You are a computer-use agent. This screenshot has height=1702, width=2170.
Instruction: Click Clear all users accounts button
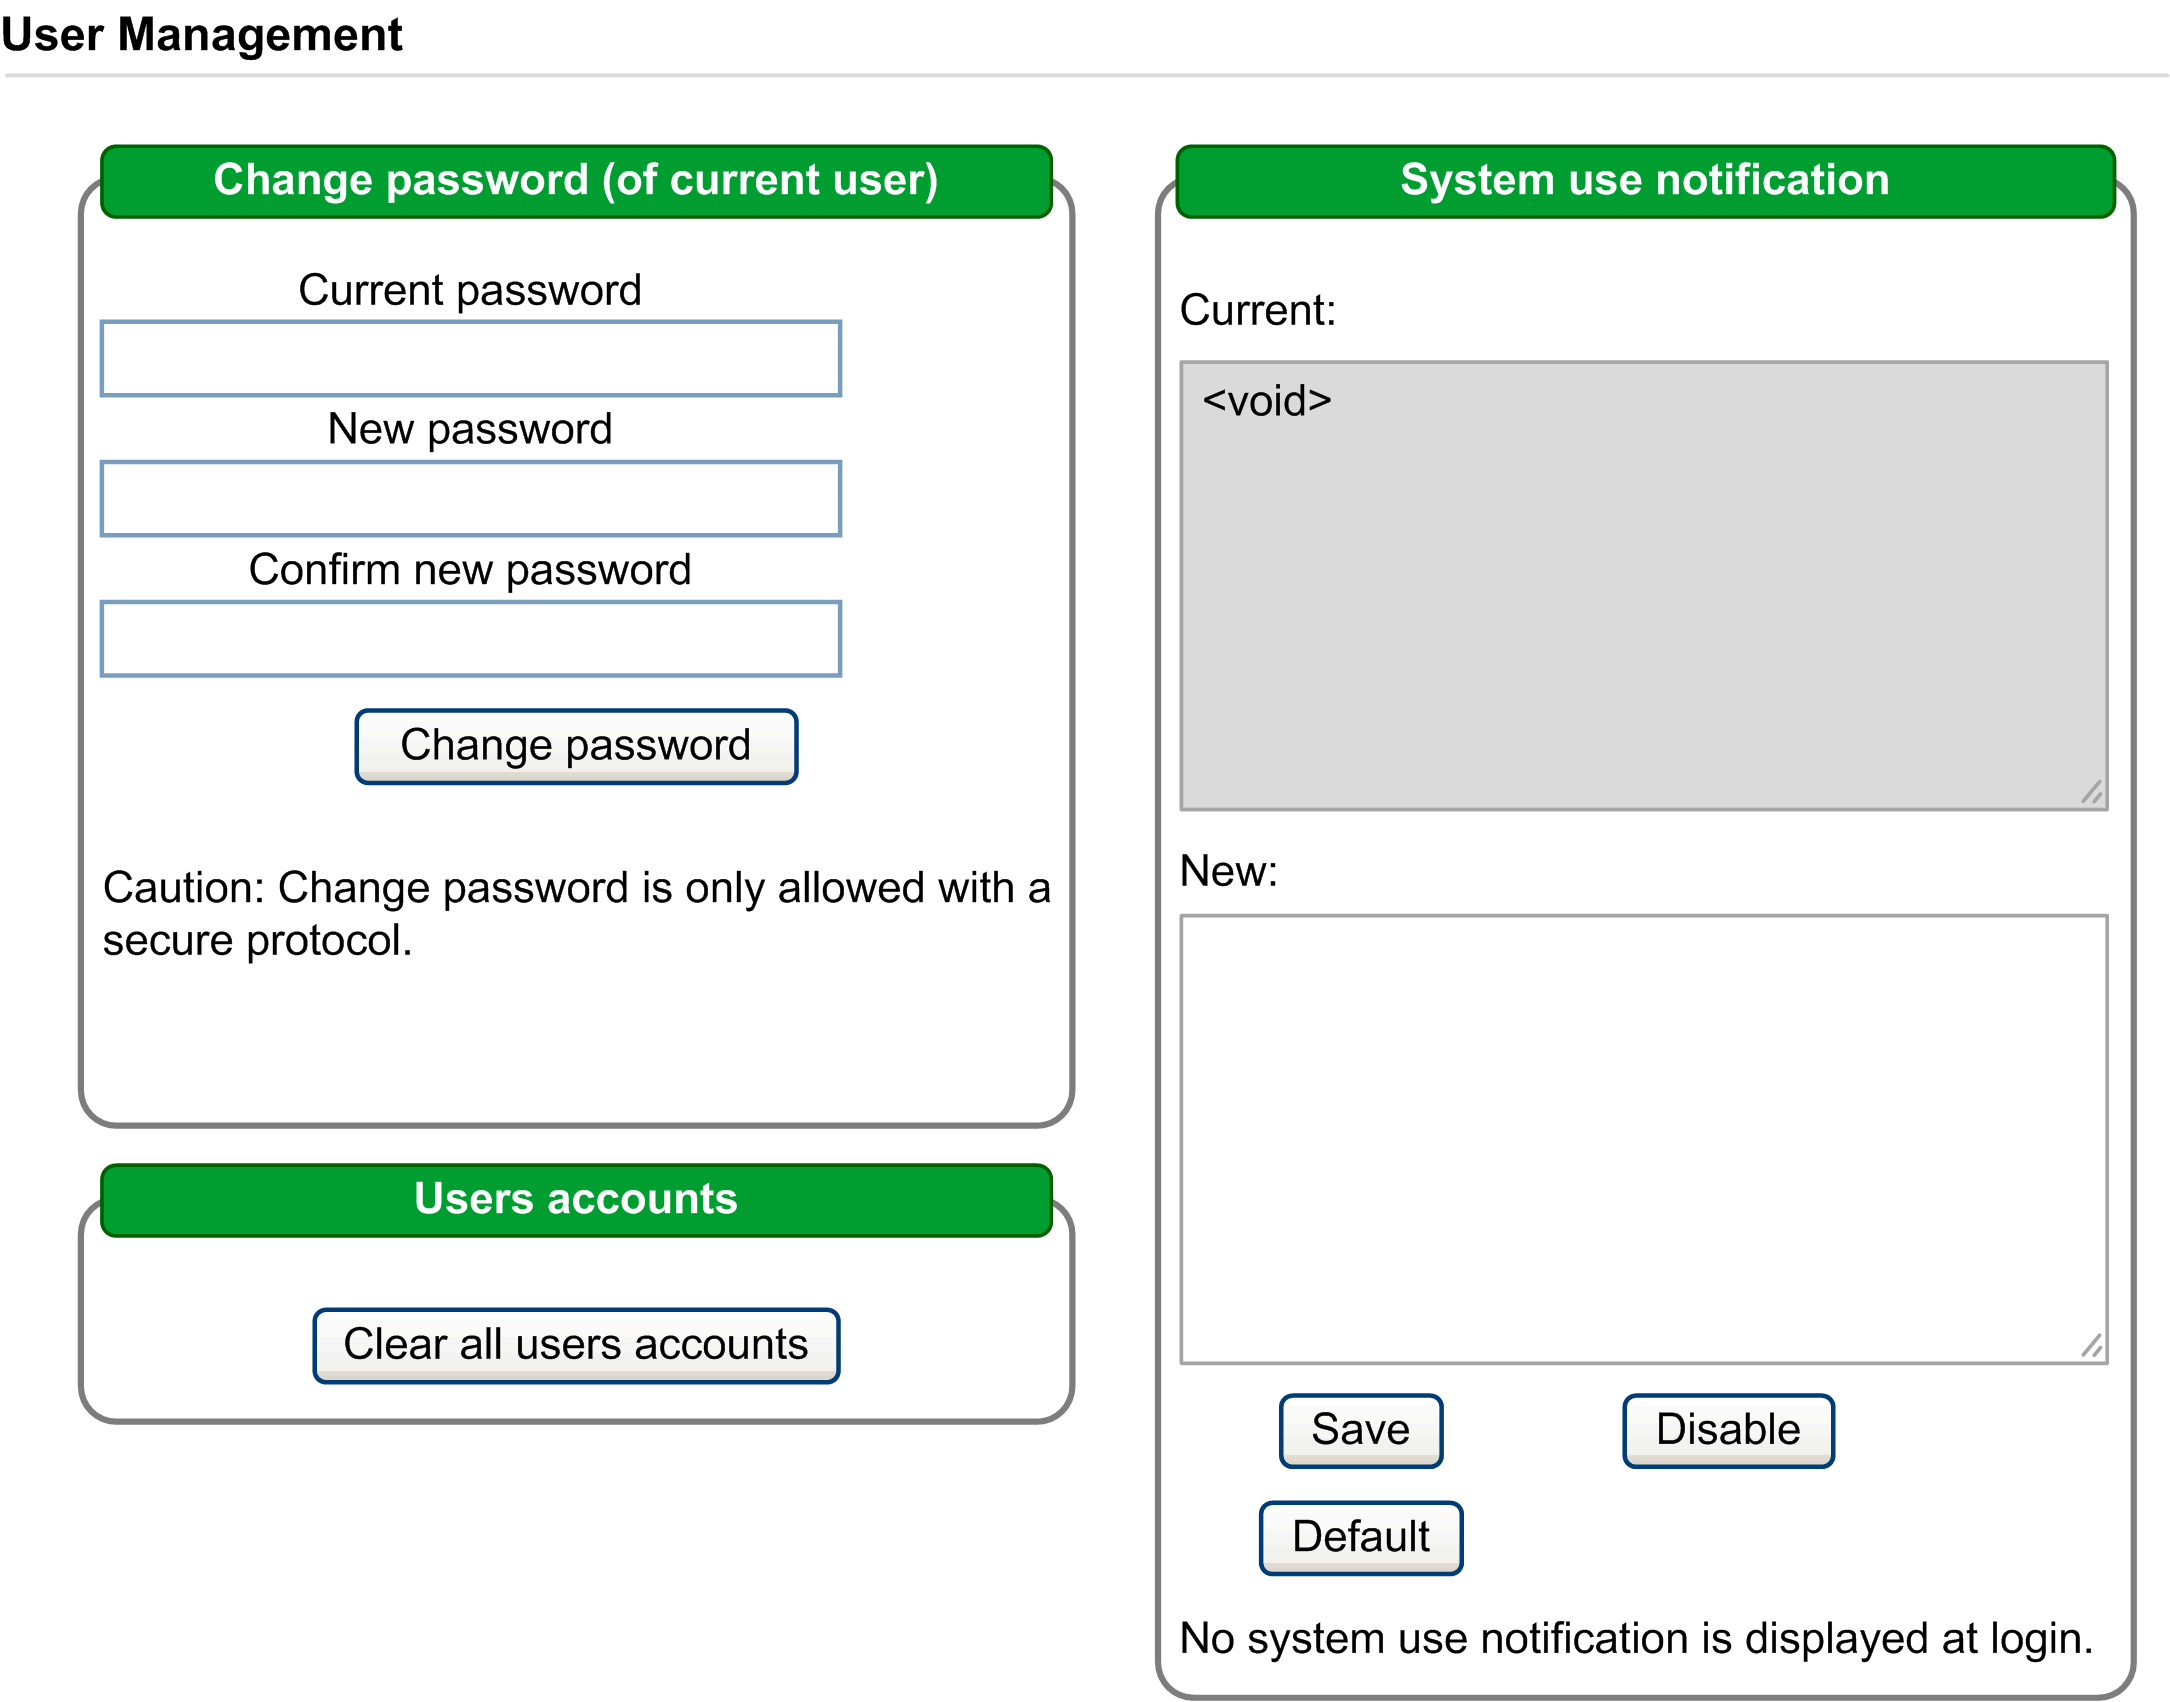(x=576, y=1345)
